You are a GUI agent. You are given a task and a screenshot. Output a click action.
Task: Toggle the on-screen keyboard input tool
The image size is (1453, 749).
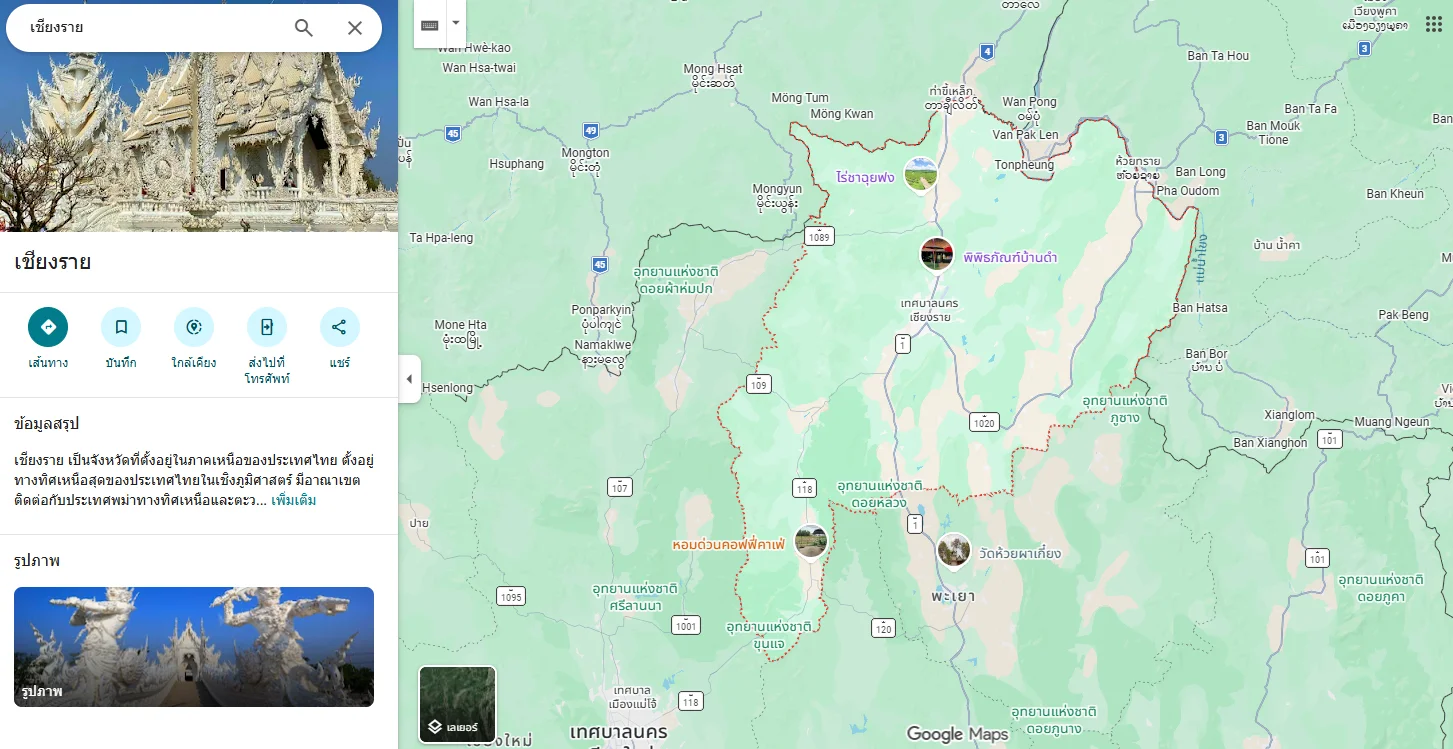pos(430,24)
